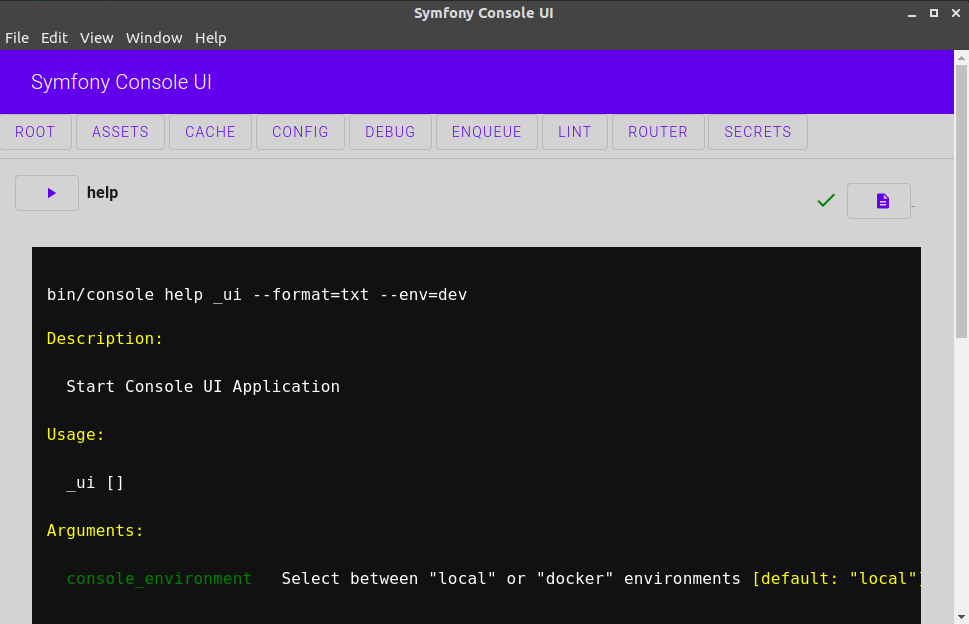Select the ROUTER tab
This screenshot has width=969, height=624.
pos(658,132)
